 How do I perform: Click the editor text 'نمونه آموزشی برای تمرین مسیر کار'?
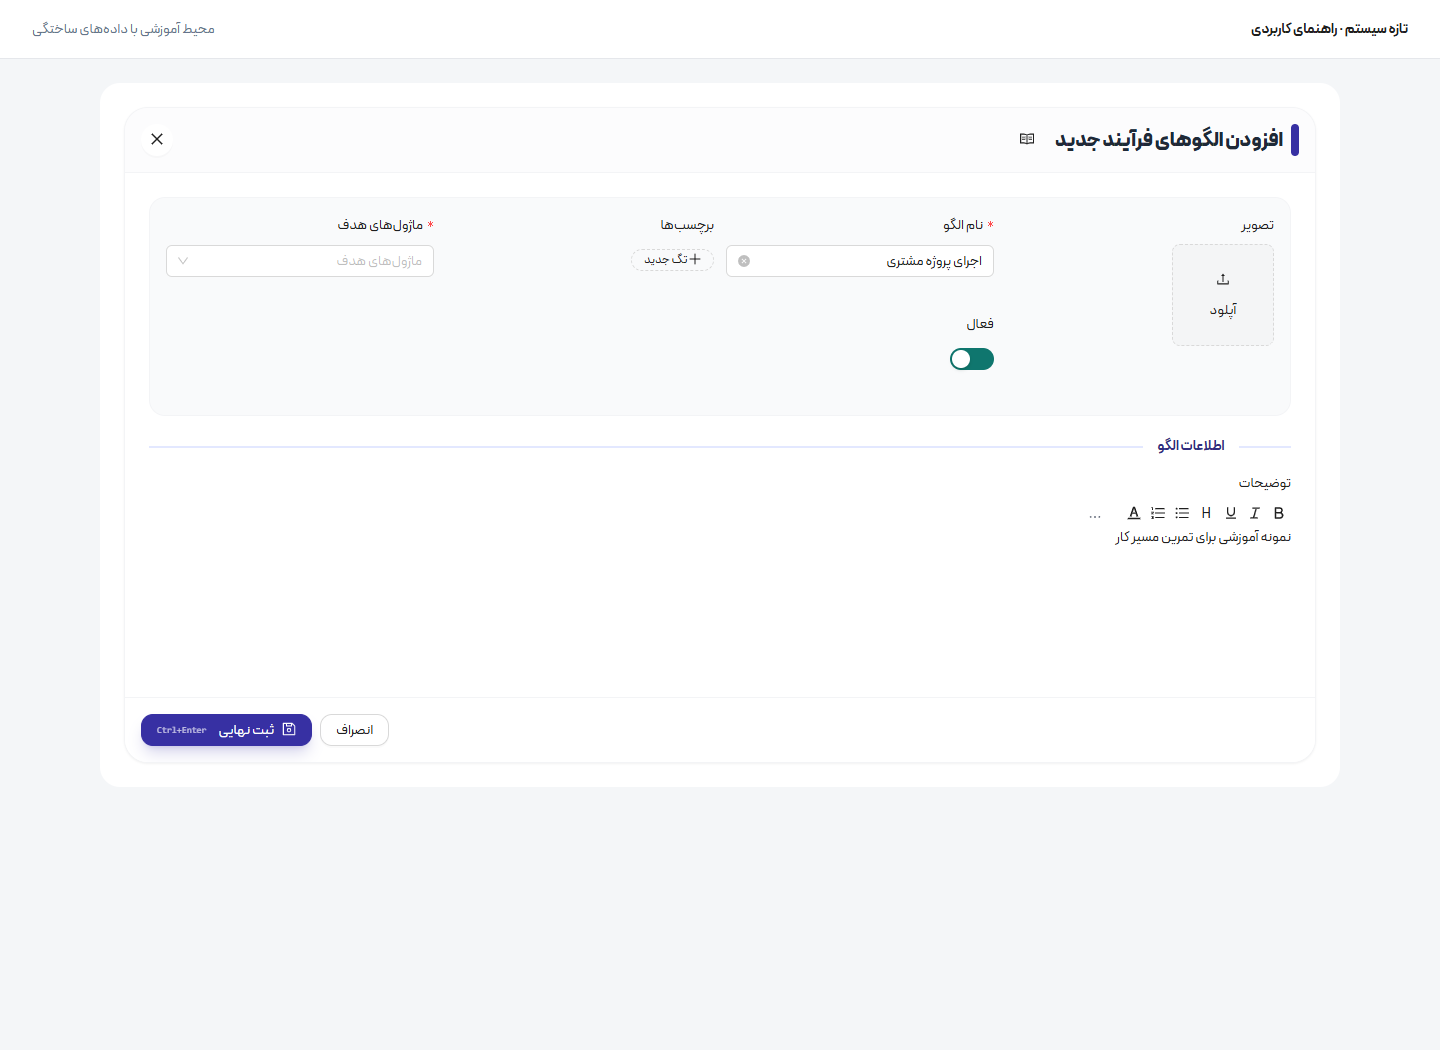(1203, 538)
